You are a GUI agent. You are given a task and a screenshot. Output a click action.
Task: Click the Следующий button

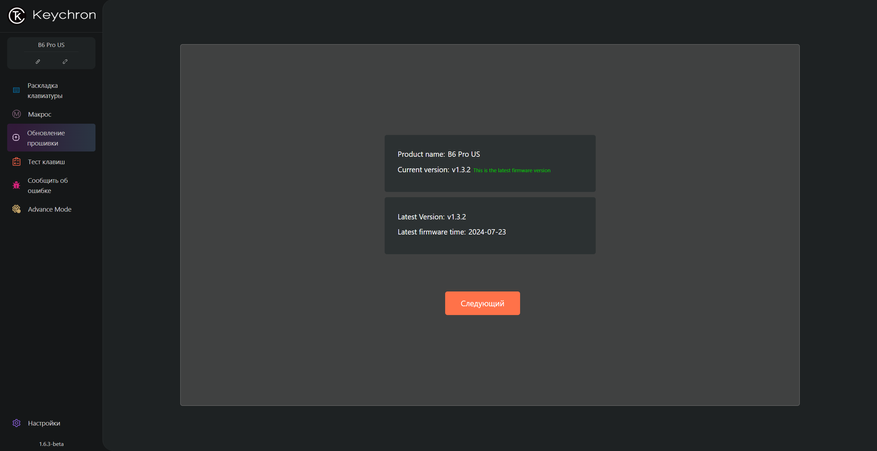pos(482,303)
